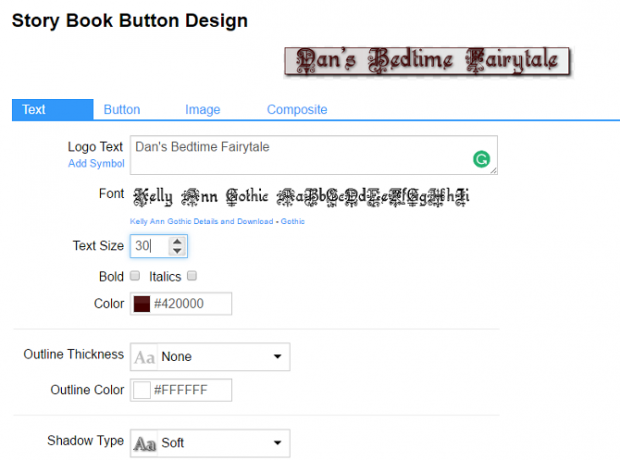
Task: Switch to the Composite tab
Action: pyautogui.click(x=297, y=110)
